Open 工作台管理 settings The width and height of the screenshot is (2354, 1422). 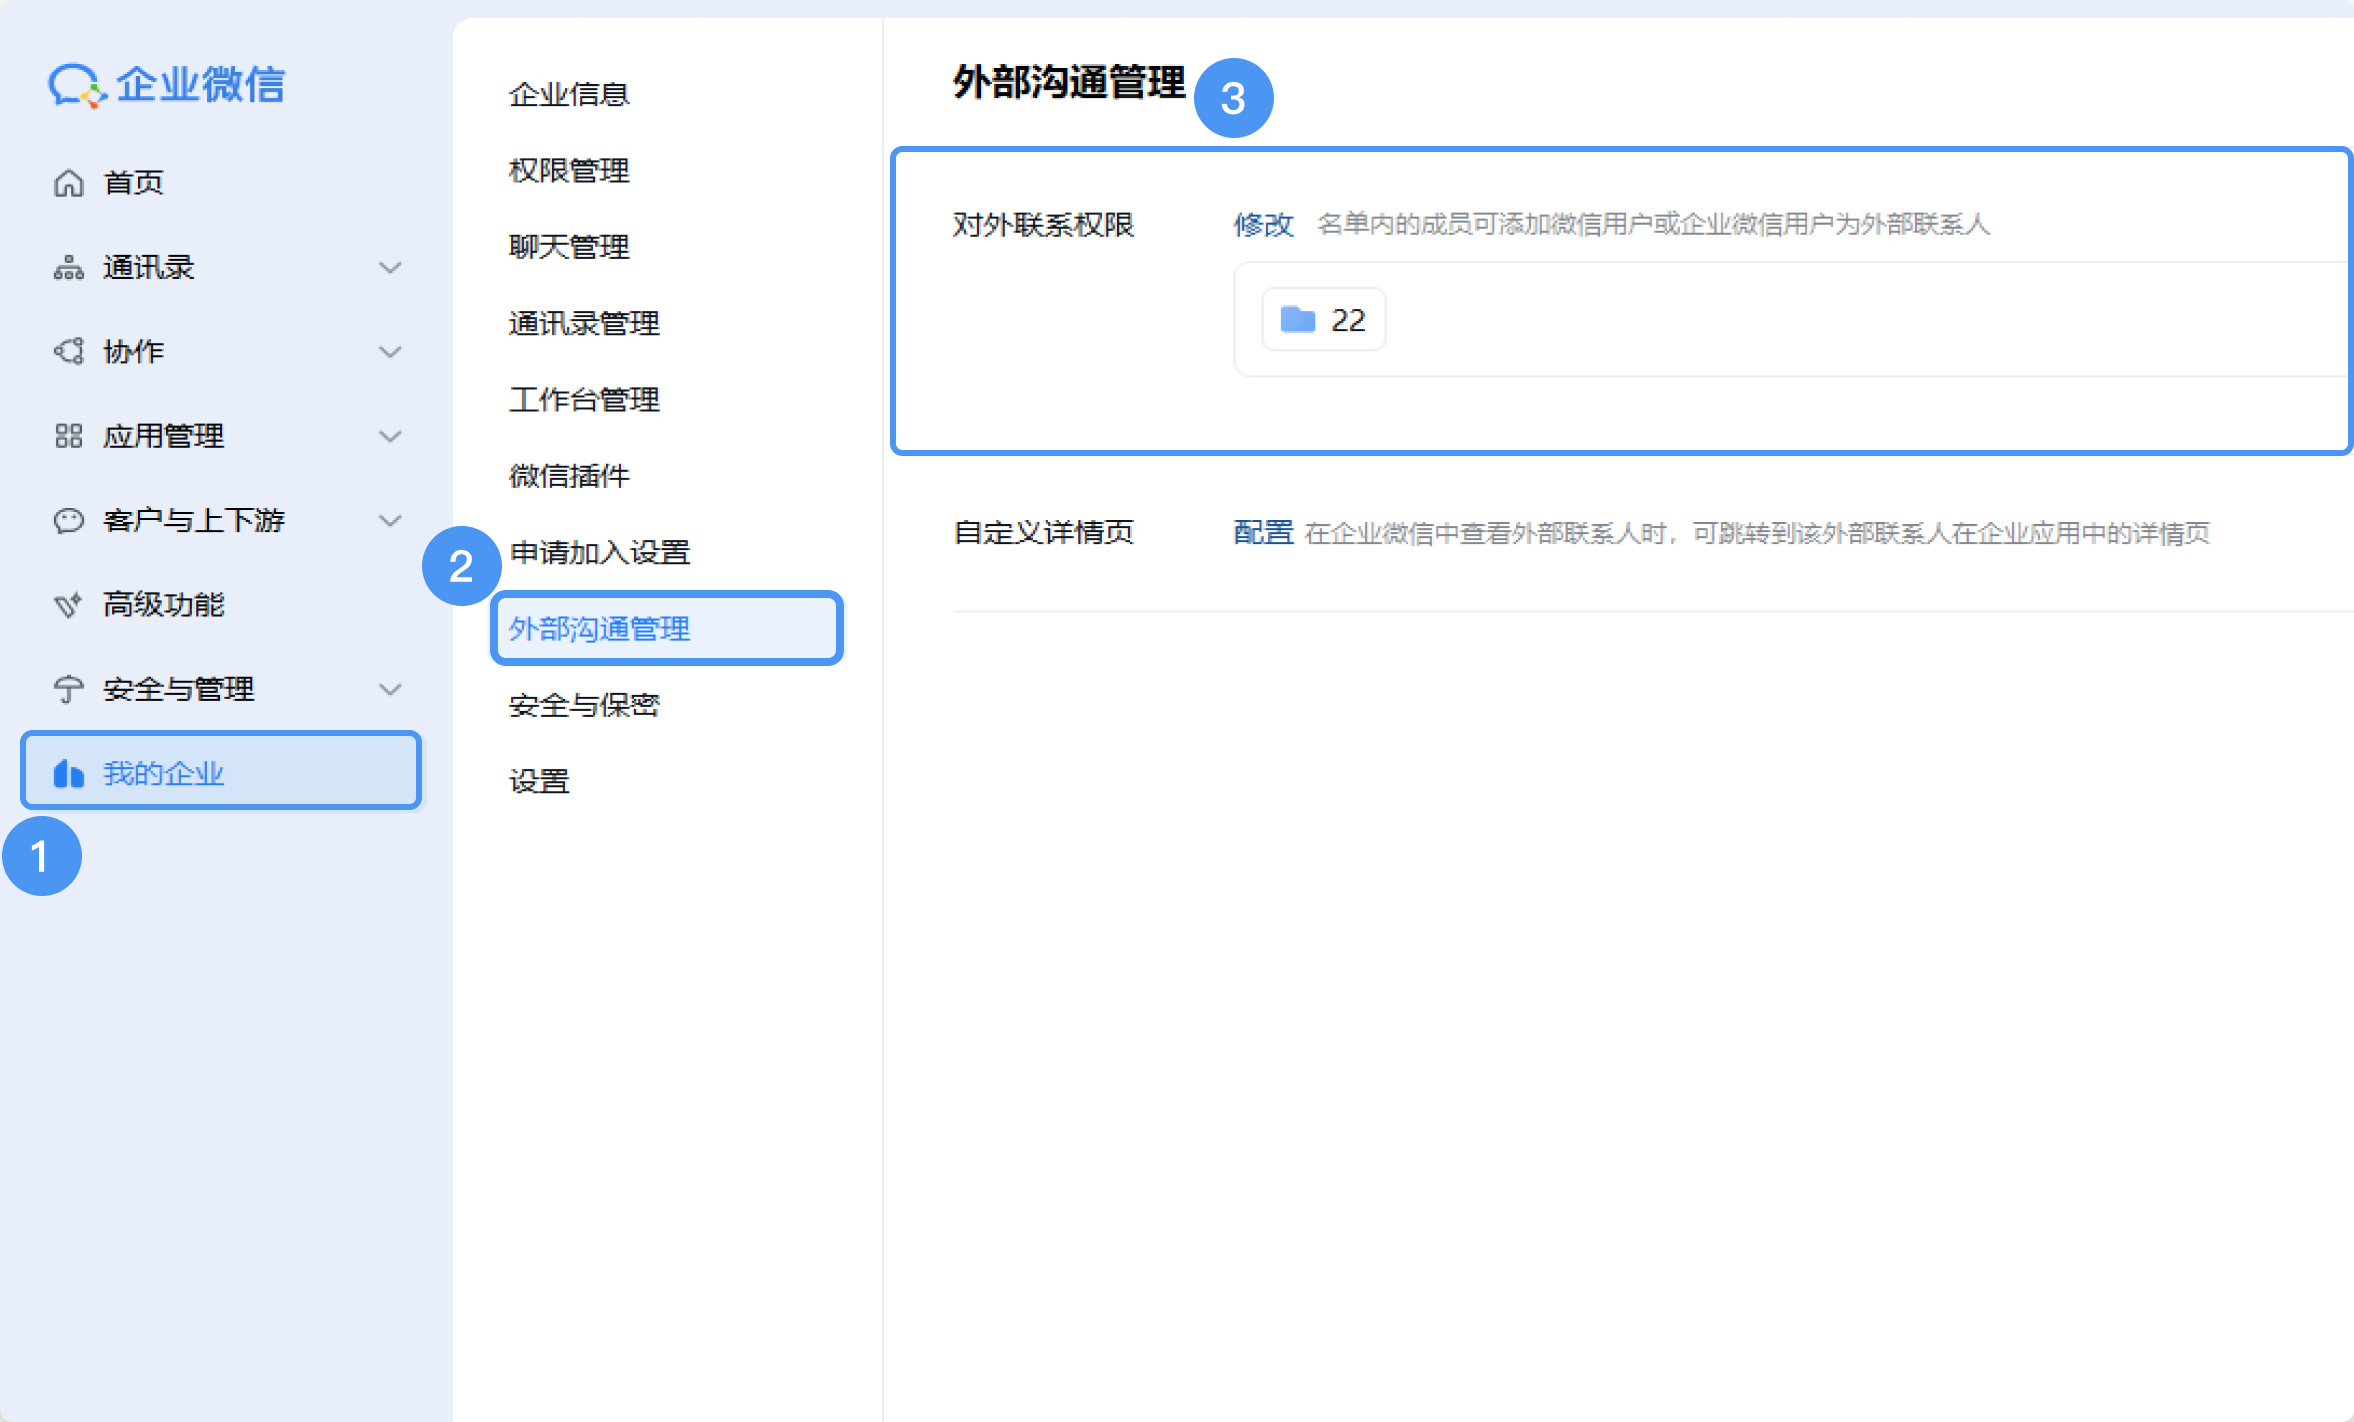584,400
